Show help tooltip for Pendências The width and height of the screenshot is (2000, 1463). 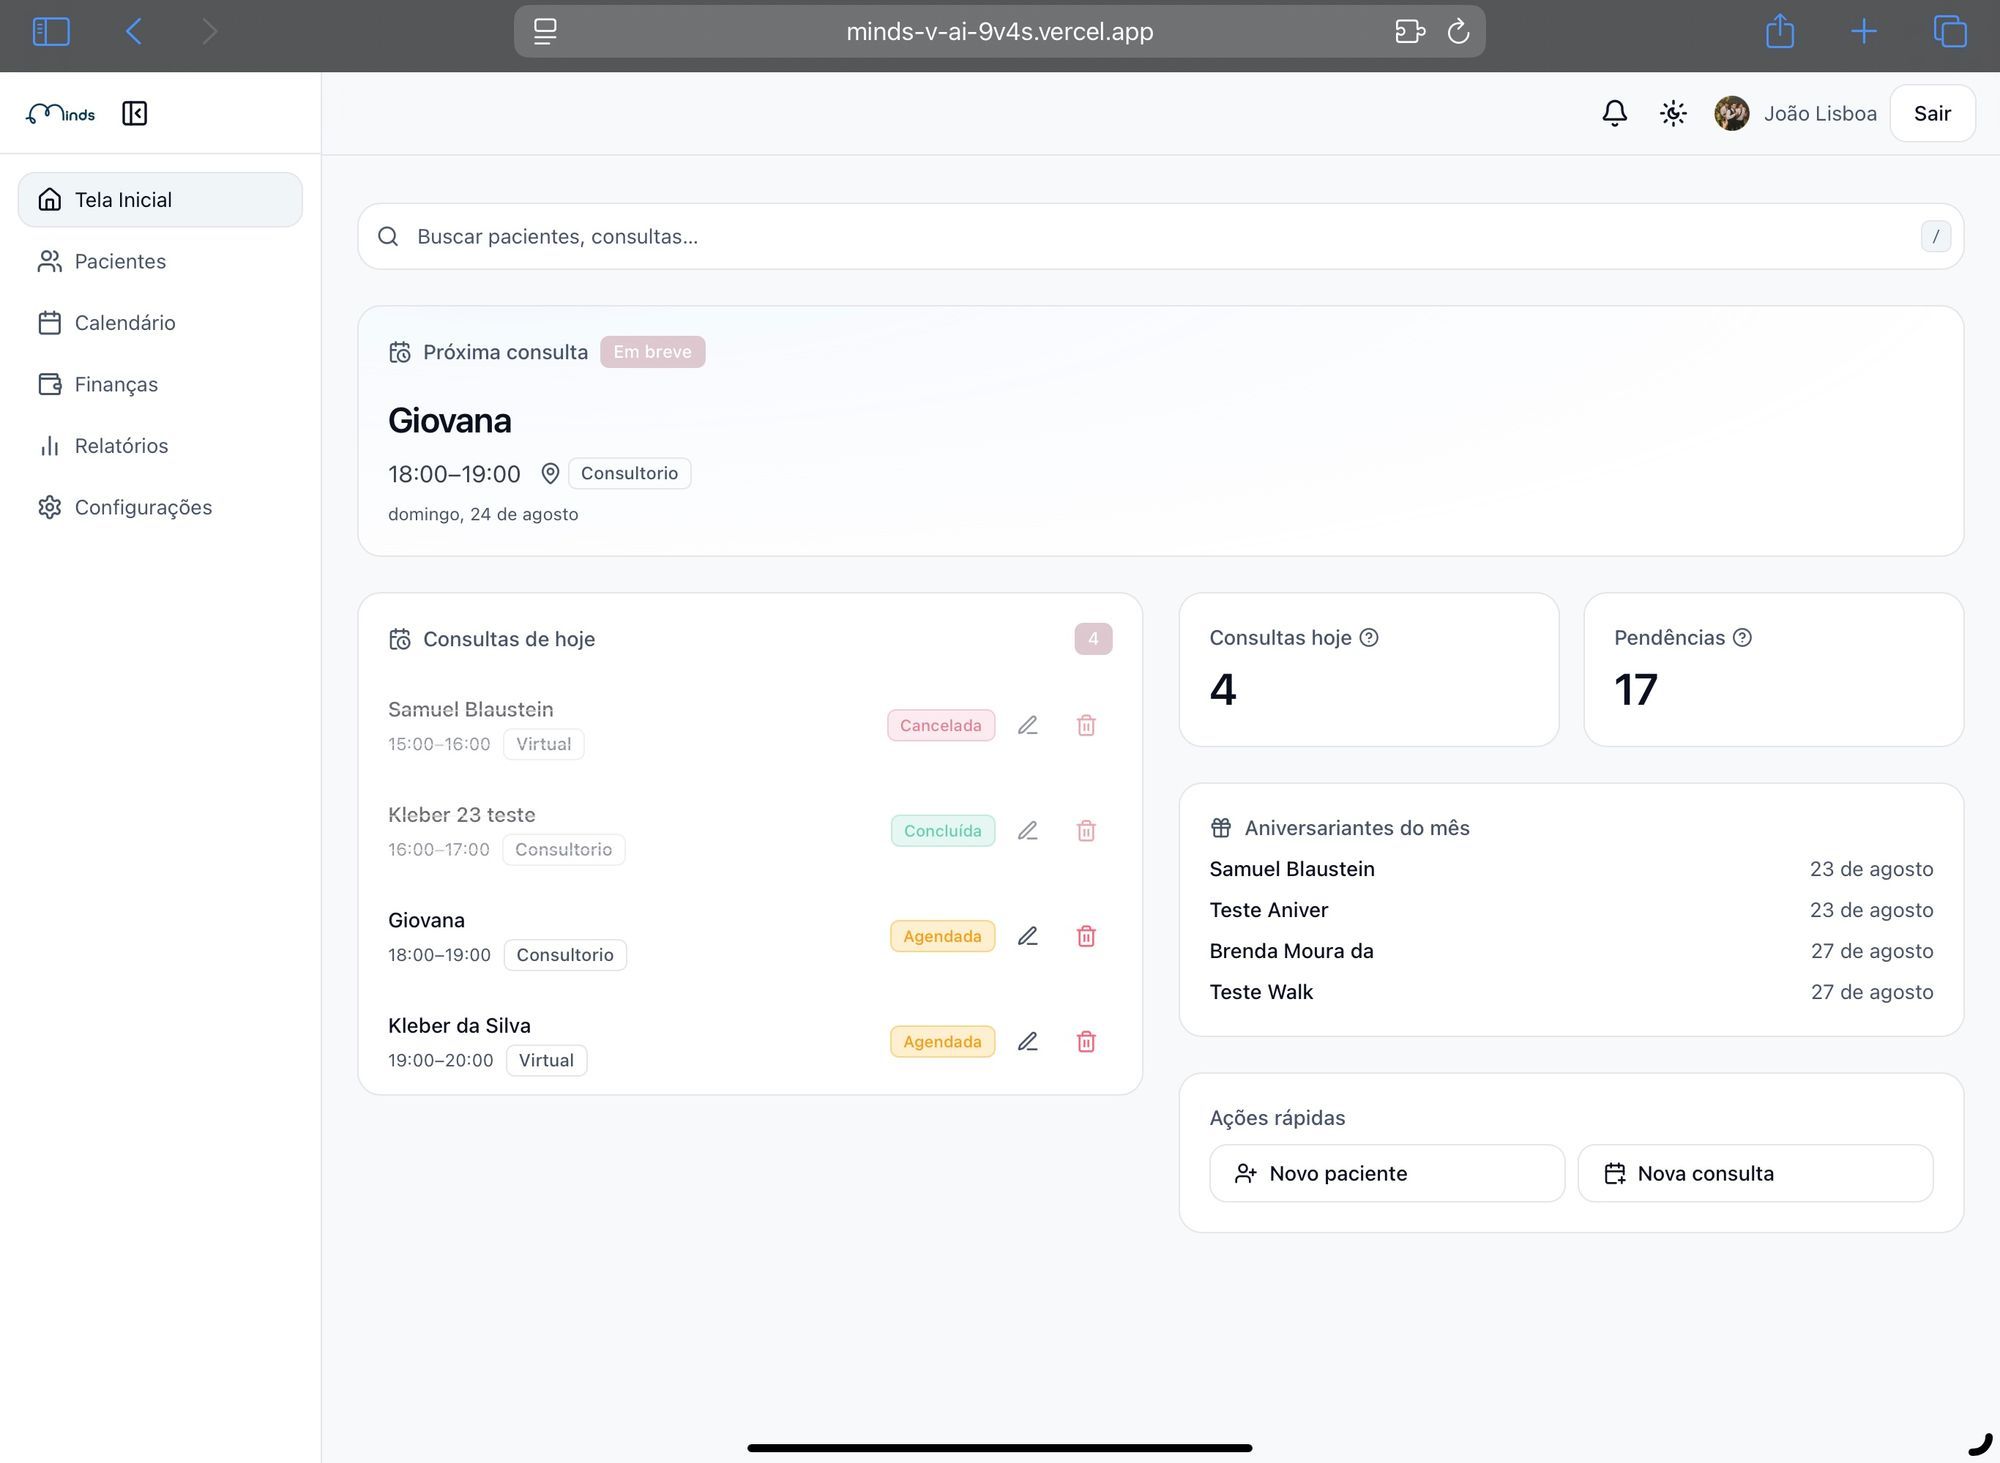(1742, 638)
